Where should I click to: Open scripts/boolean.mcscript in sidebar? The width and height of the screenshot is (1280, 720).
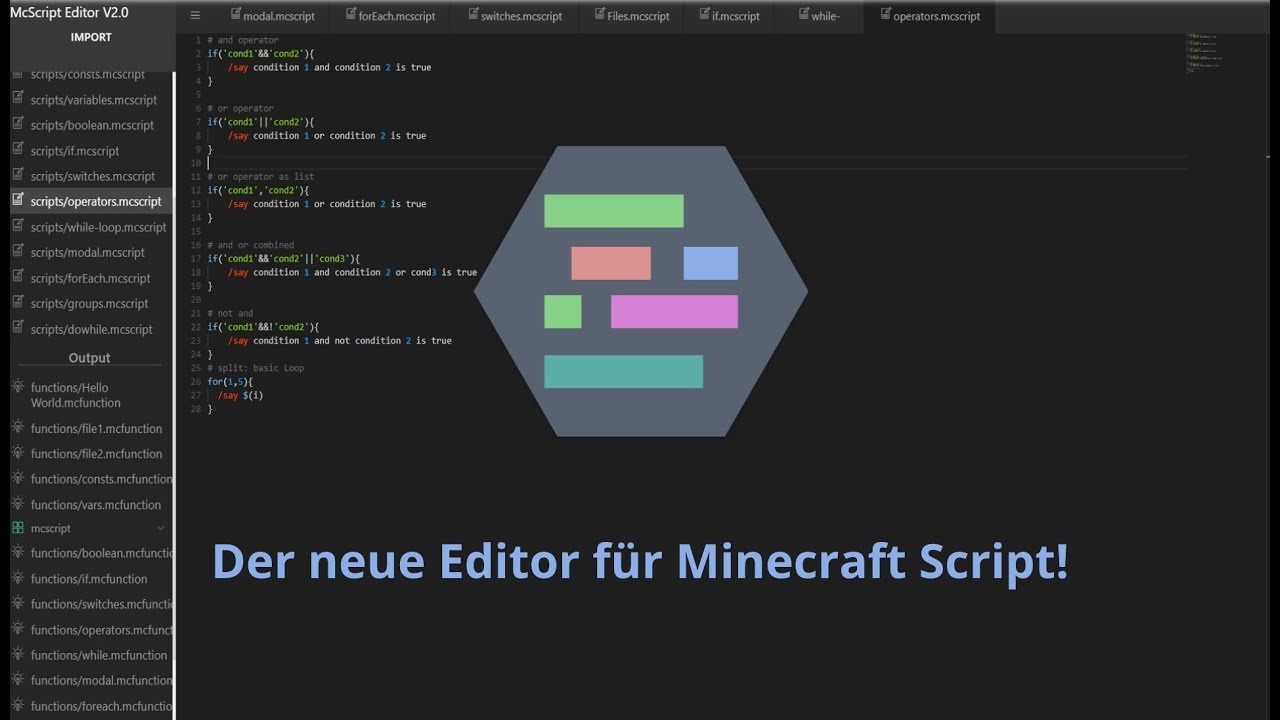pos(91,125)
